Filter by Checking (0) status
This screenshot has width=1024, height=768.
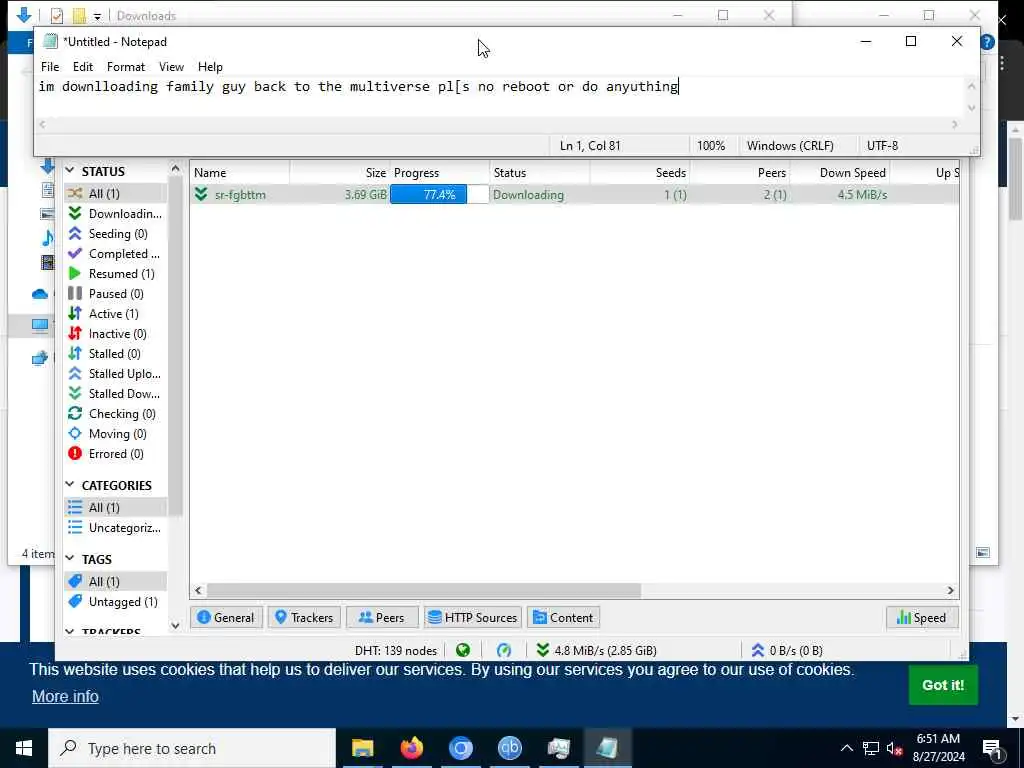(x=116, y=414)
